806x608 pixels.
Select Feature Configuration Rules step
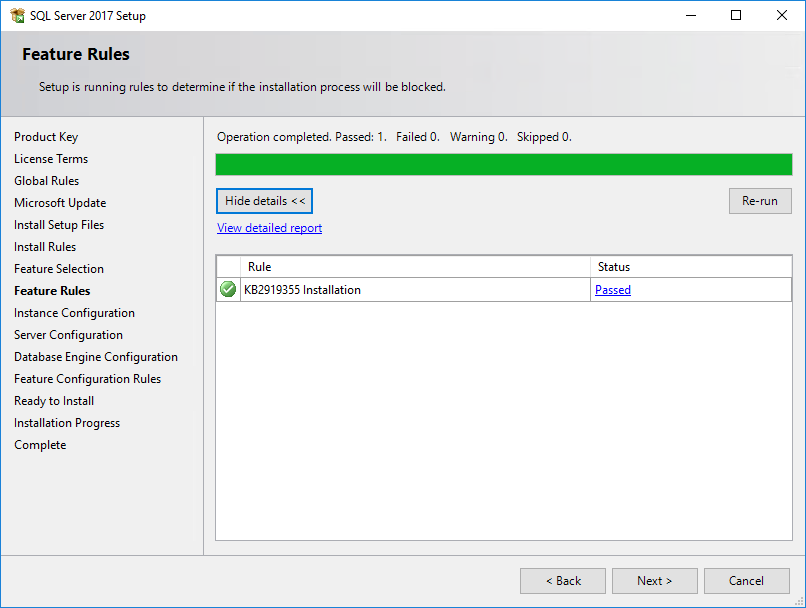point(87,379)
